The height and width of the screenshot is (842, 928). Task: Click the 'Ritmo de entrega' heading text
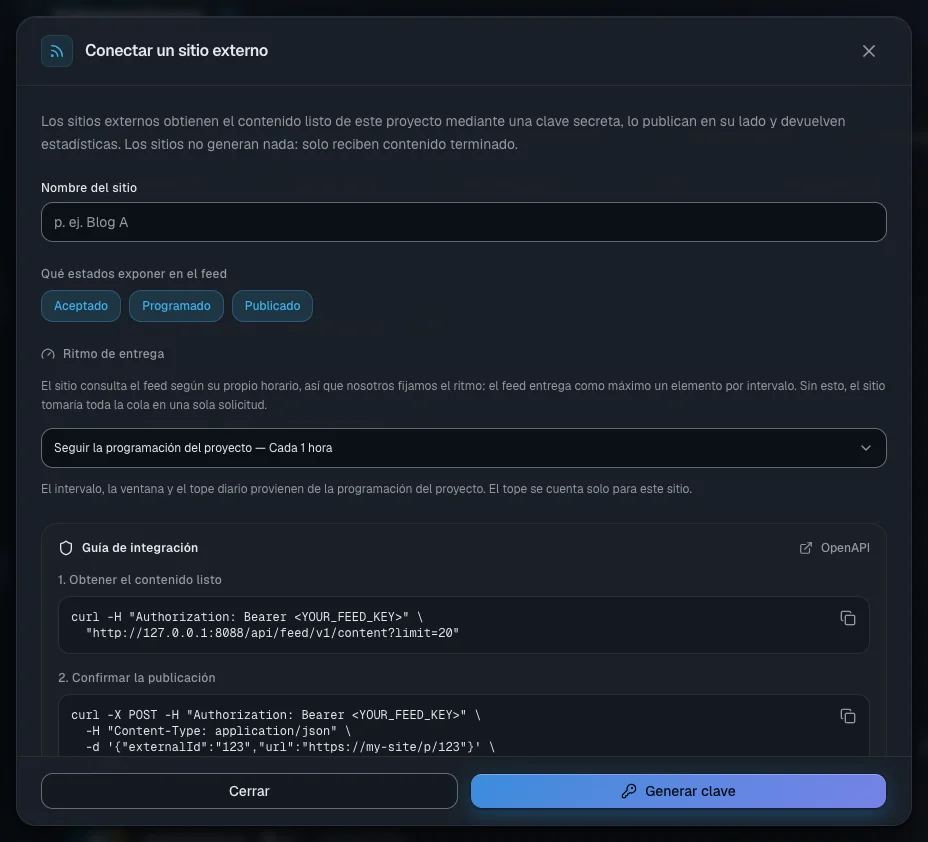(x=114, y=354)
